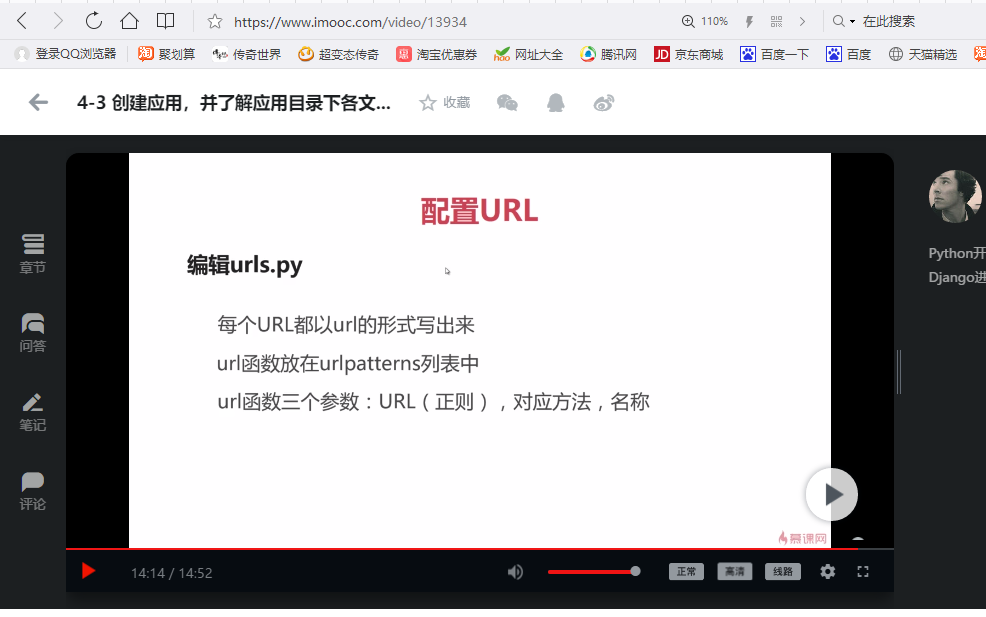Open 登录QQ浏览器 bookmark

(x=65, y=54)
